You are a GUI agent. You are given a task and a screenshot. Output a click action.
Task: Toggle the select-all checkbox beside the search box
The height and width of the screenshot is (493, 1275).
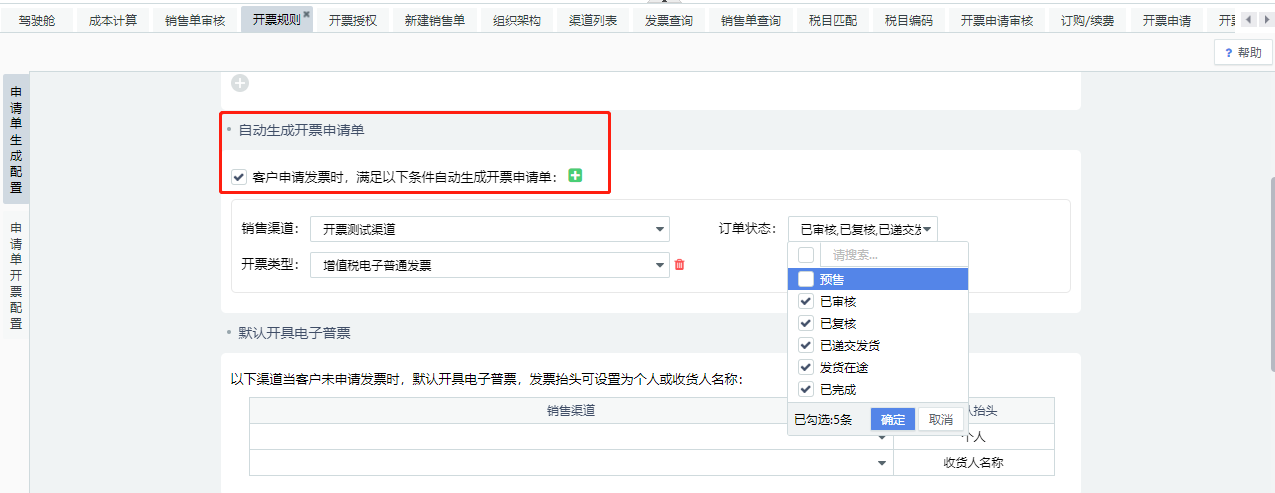point(806,255)
